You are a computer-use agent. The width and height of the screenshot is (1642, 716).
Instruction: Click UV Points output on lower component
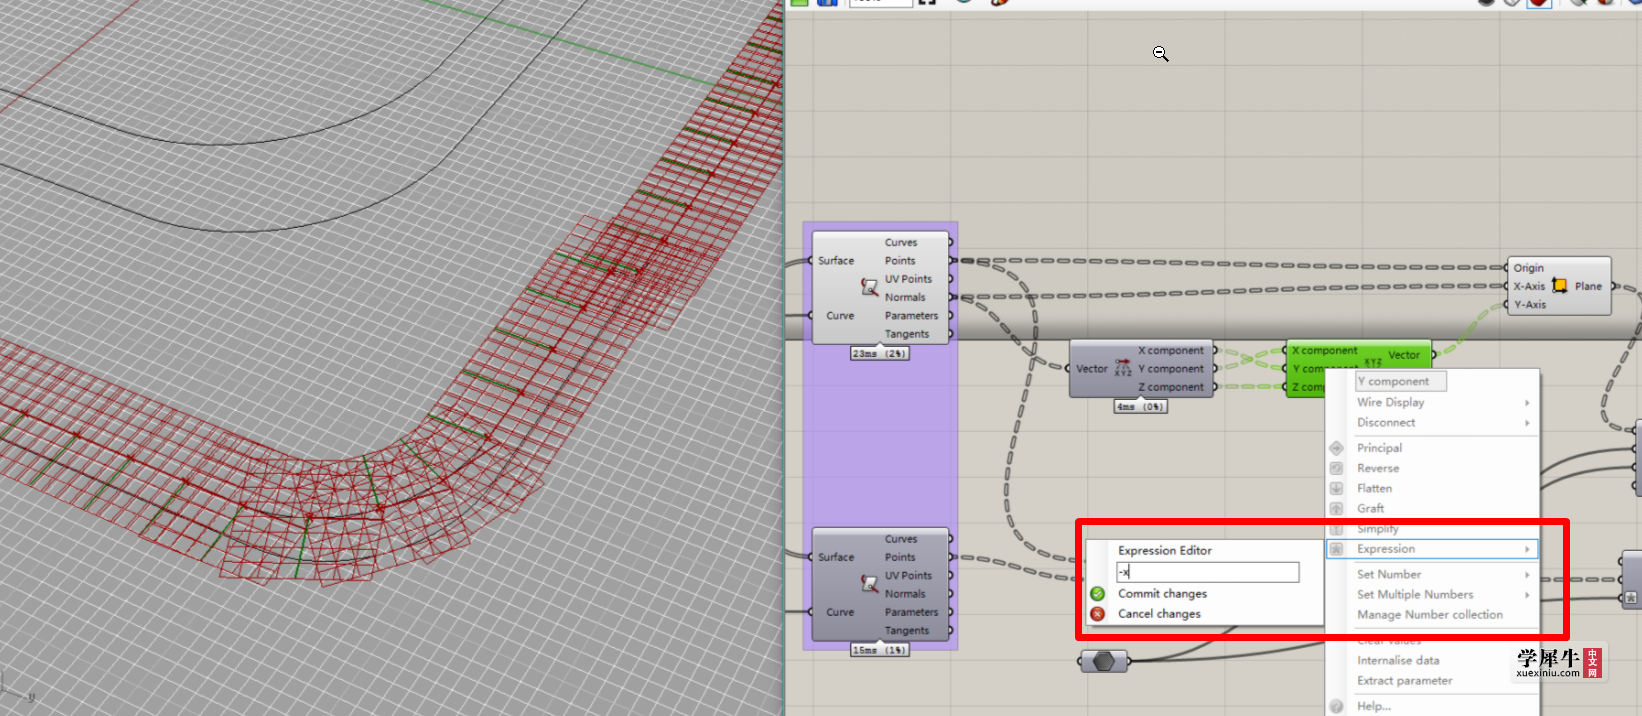[908, 575]
